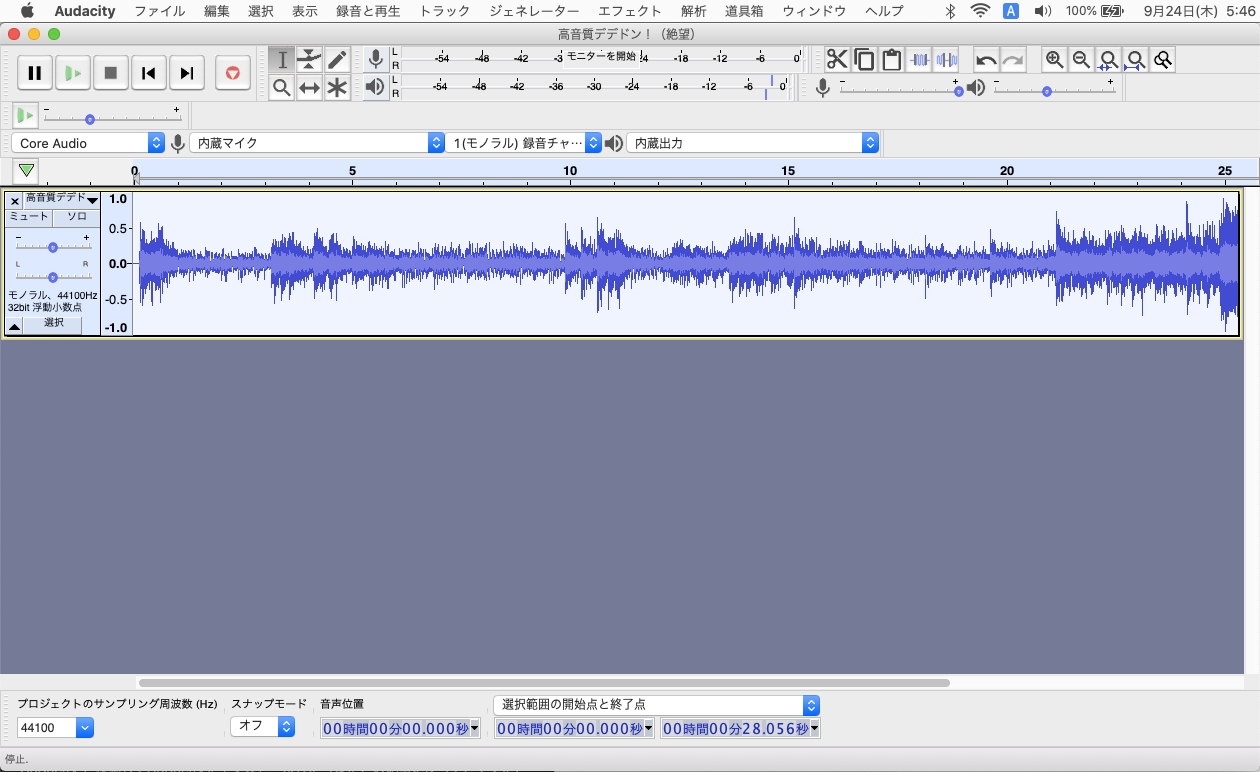
Task: Select the Envelope tool
Action: click(310, 60)
